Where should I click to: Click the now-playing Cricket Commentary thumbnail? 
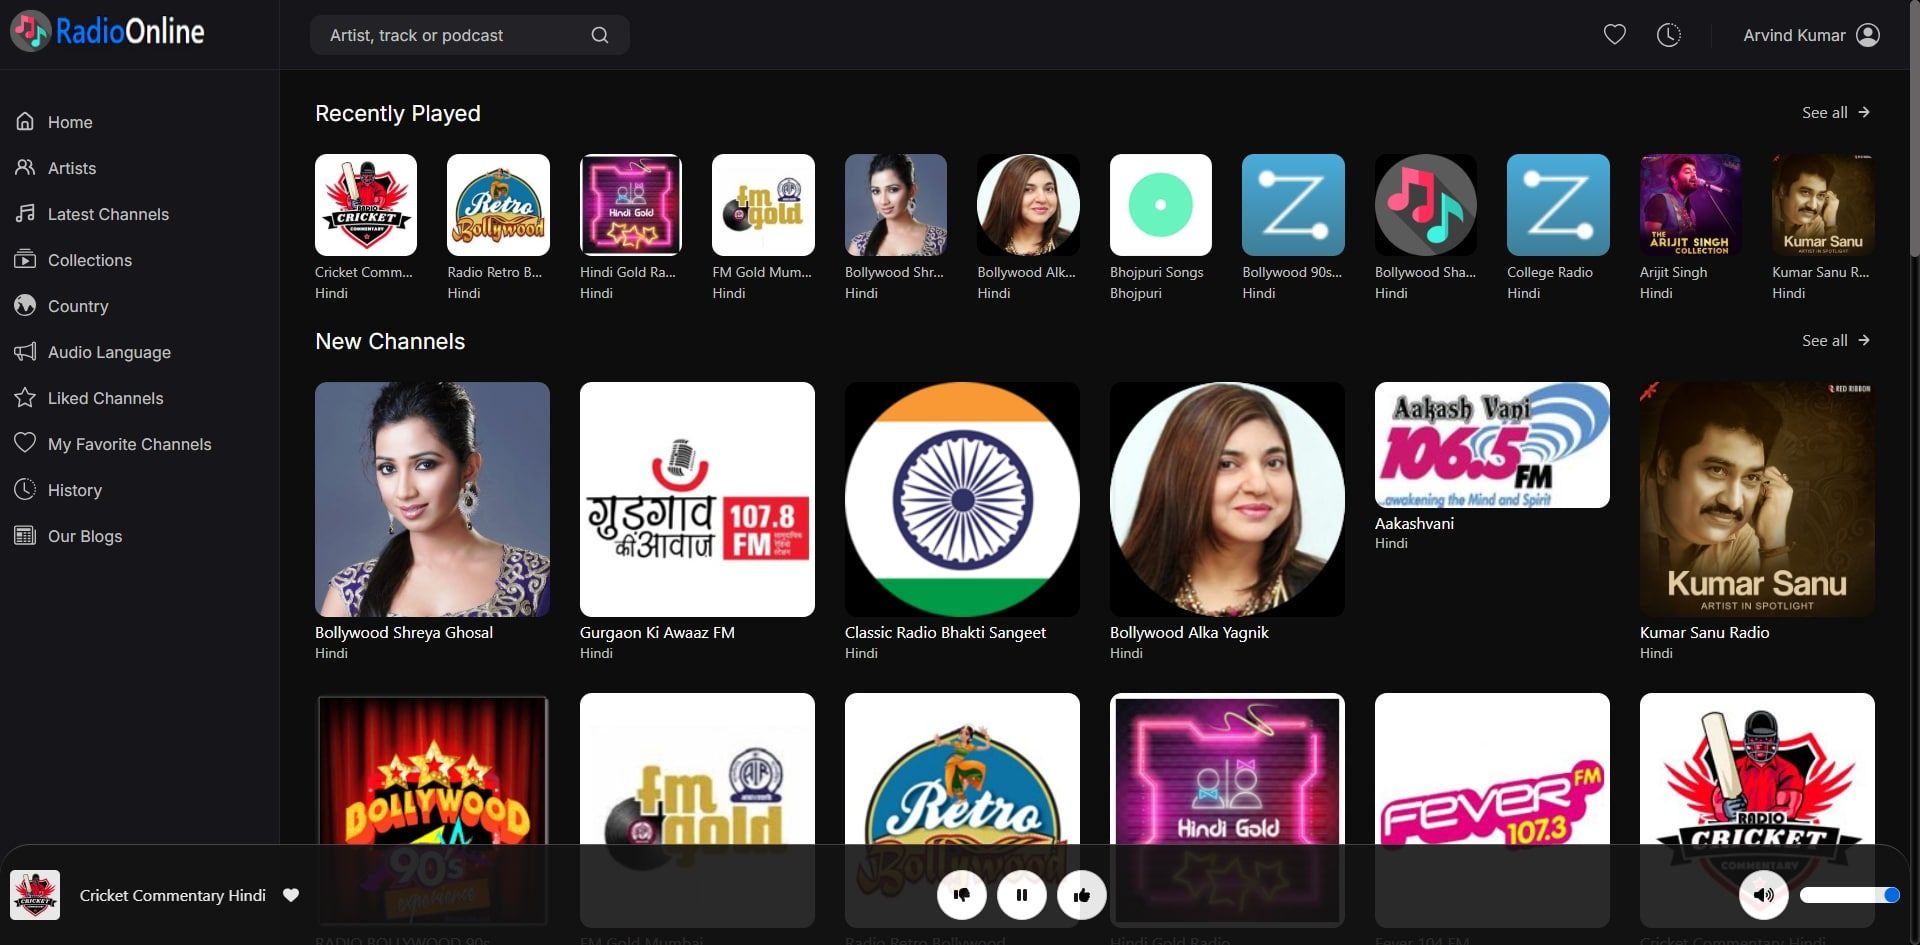tap(35, 895)
